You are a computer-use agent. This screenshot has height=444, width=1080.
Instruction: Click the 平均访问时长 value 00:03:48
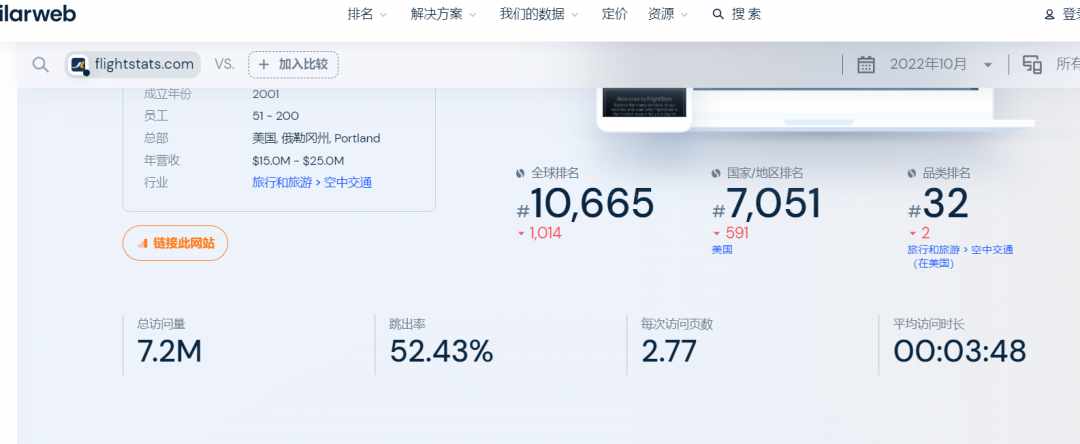coord(959,351)
